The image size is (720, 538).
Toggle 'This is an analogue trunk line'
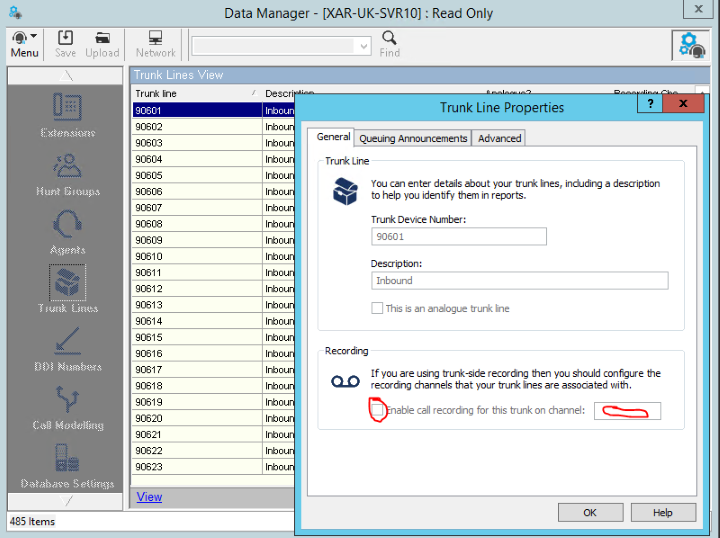tap(377, 309)
